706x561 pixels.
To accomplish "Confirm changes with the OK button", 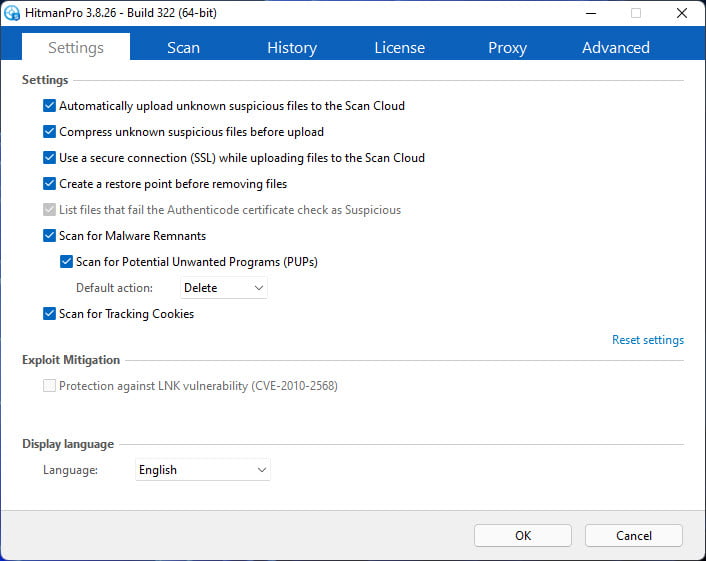I will [x=523, y=535].
